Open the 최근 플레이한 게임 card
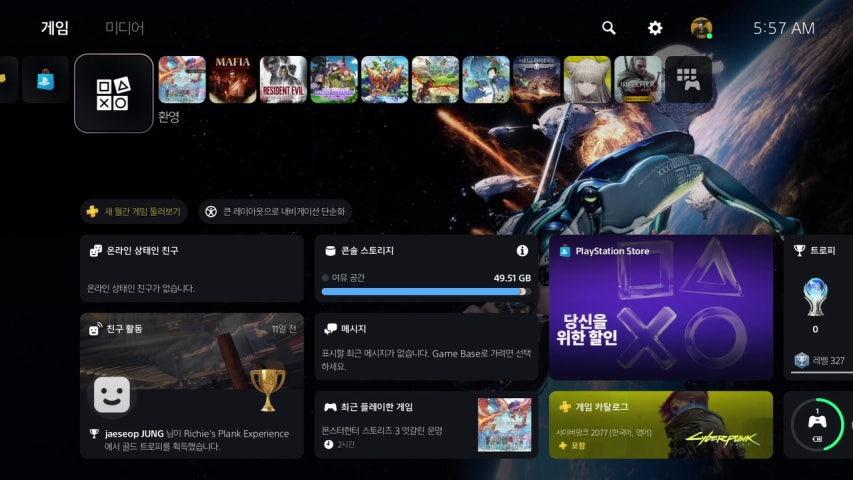Viewport: 853px width, 480px height. pos(426,424)
